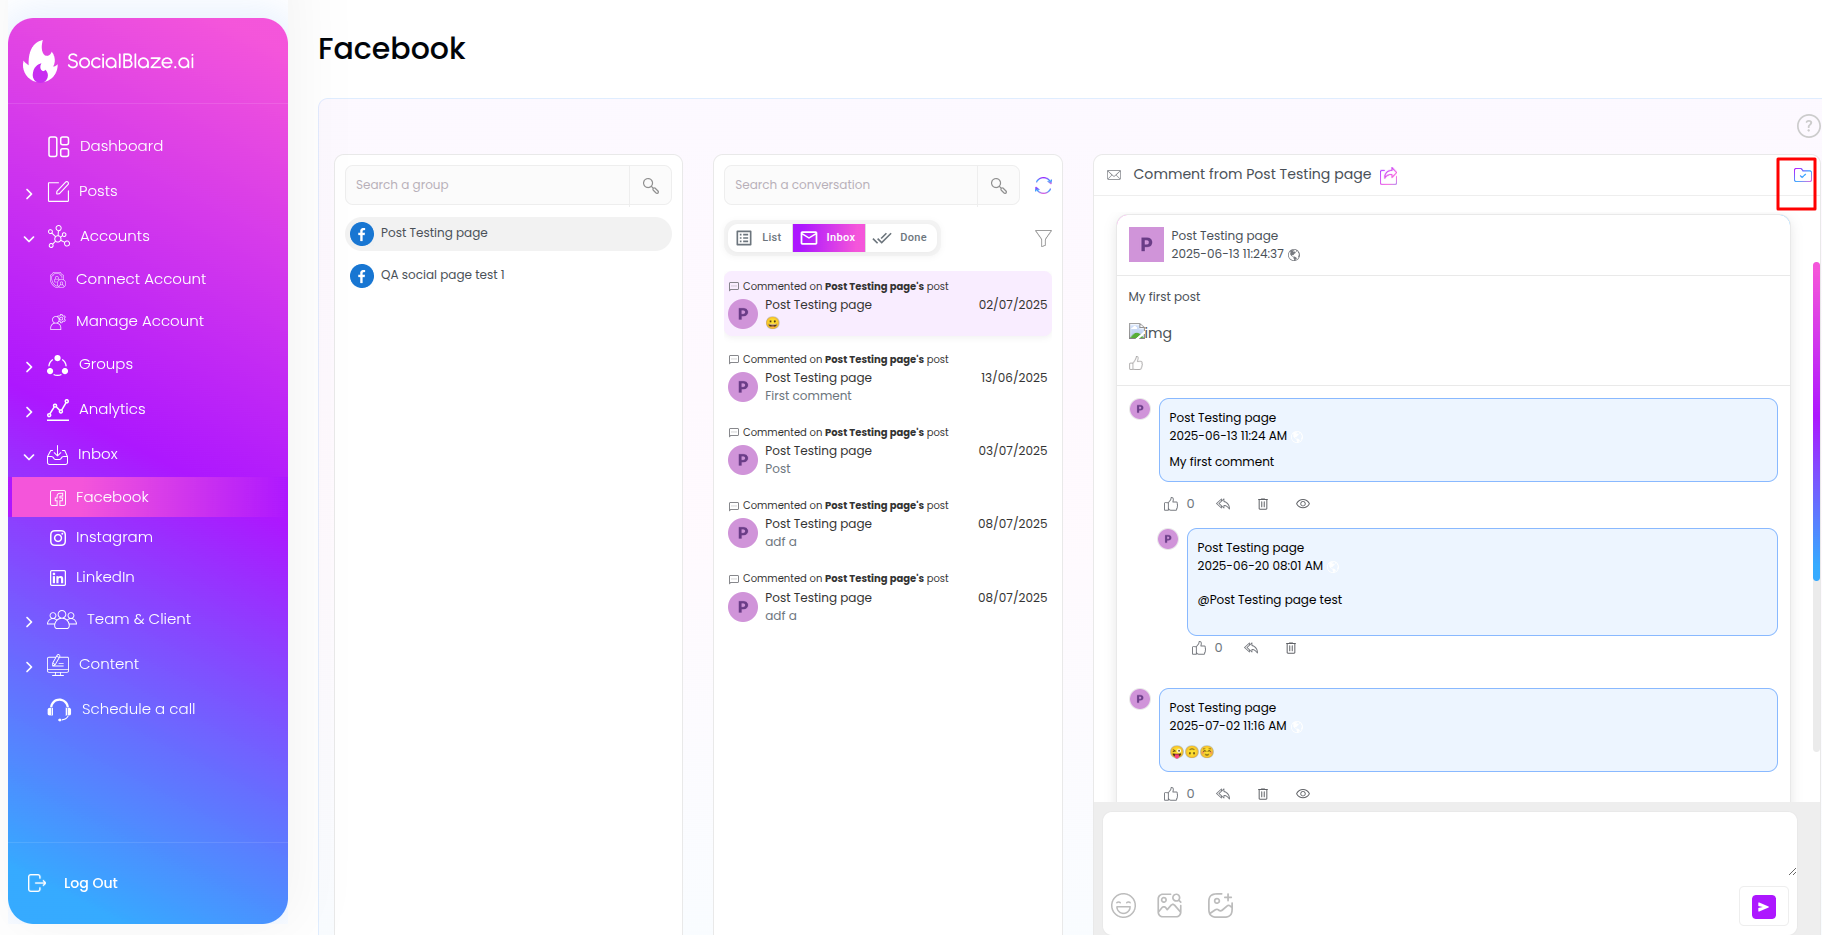The height and width of the screenshot is (935, 1822).
Task: Click the SocialBlaze.ai flame logo
Action: [x=40, y=61]
